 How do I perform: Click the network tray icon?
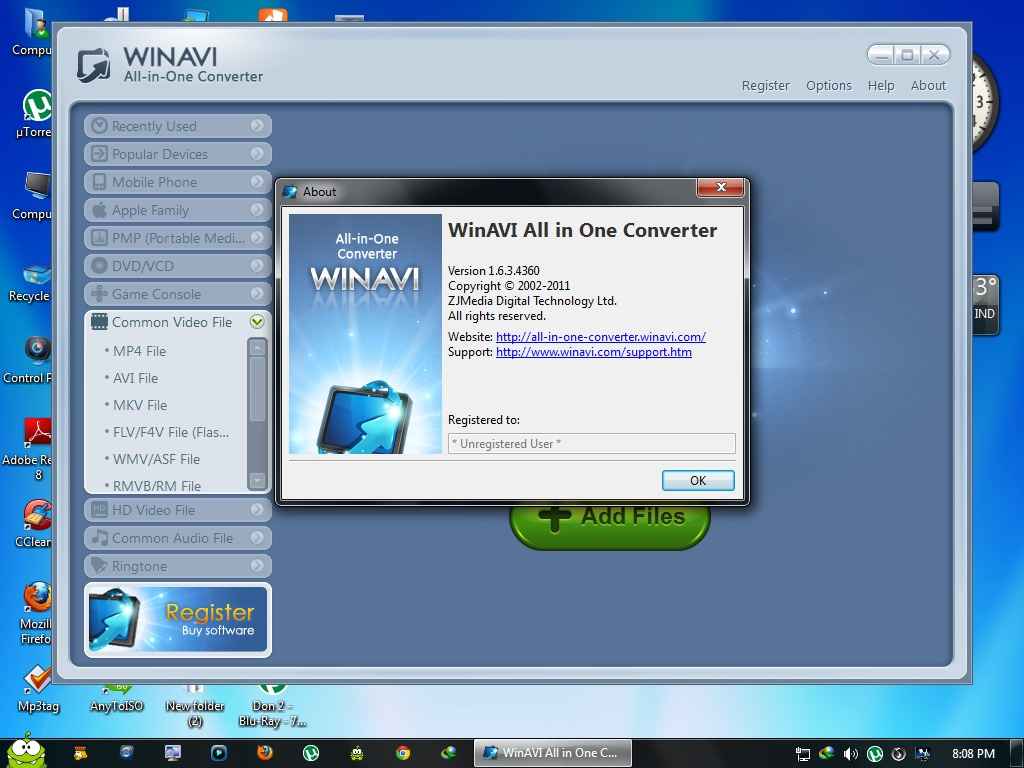click(x=803, y=754)
